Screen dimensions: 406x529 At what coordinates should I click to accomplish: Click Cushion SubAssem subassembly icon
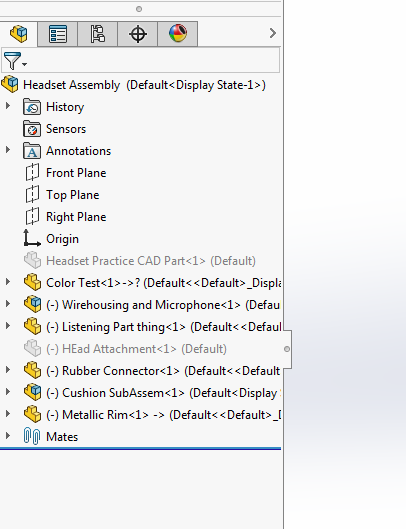(x=32, y=392)
